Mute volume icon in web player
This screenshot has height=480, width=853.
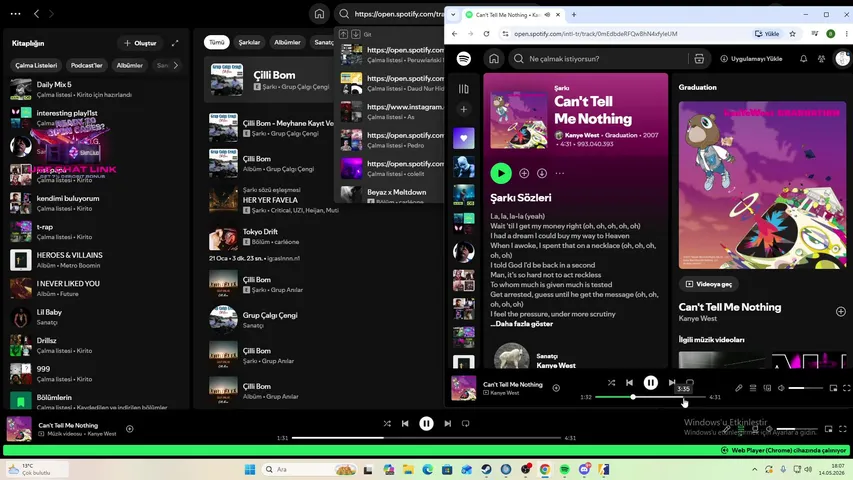click(x=781, y=388)
